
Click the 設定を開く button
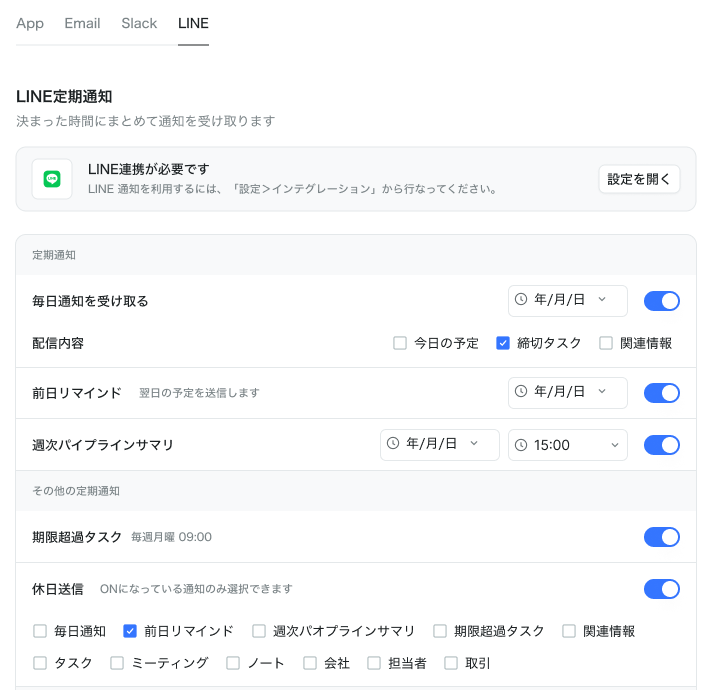click(639, 179)
